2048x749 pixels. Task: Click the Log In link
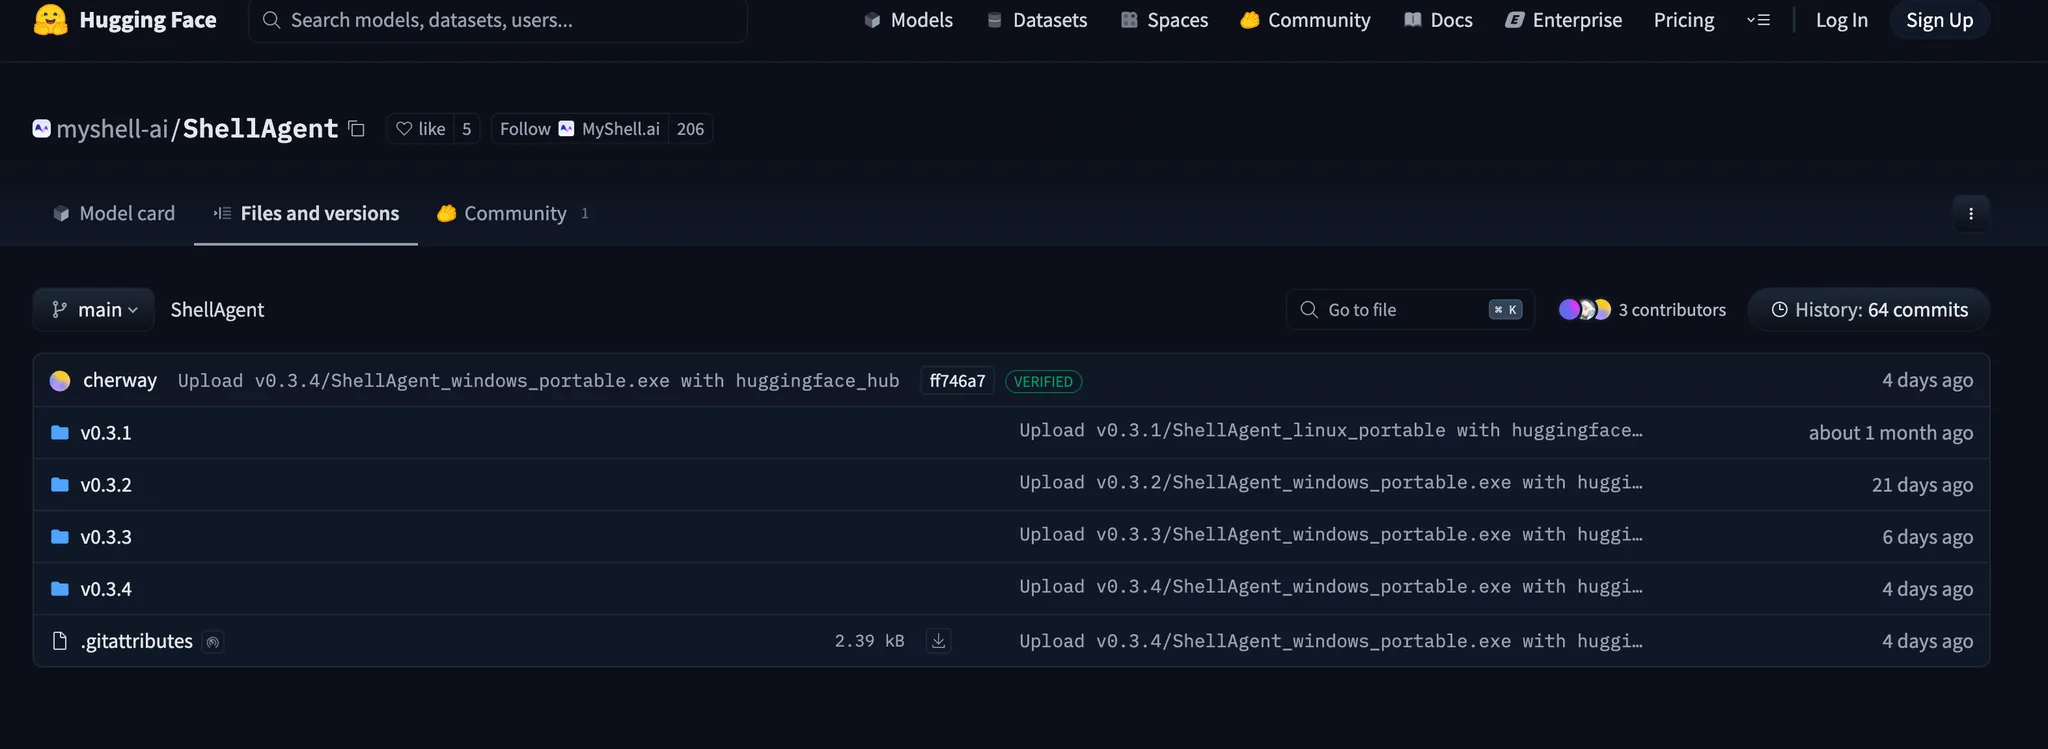tap(1841, 20)
